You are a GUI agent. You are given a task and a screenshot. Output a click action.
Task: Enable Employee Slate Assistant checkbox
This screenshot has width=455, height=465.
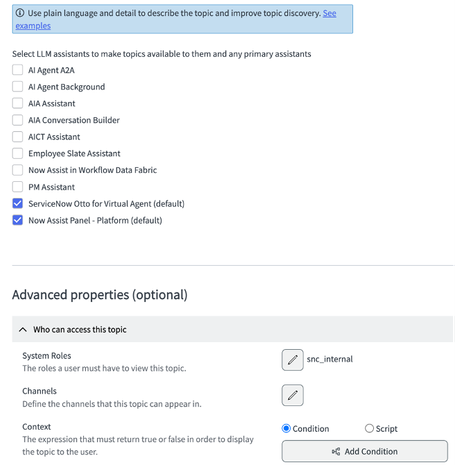[x=17, y=153]
